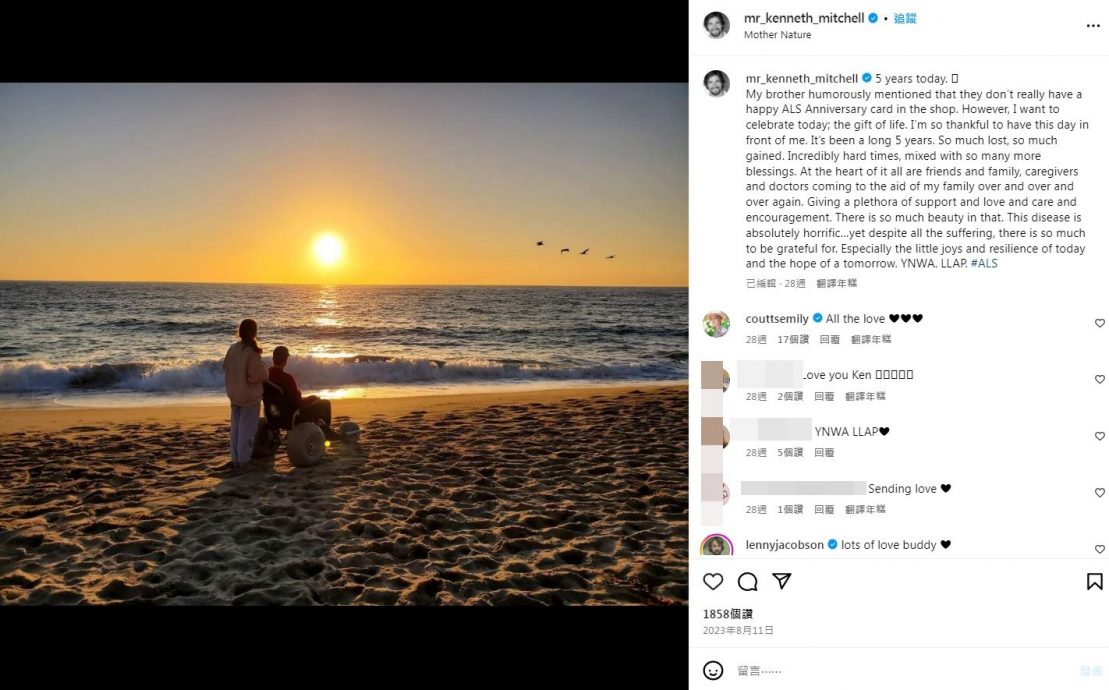Image resolution: width=1109 pixels, height=690 pixels.
Task: Follow mr_kenneth_mitchell with the 追蹤 link
Action: [x=905, y=18]
